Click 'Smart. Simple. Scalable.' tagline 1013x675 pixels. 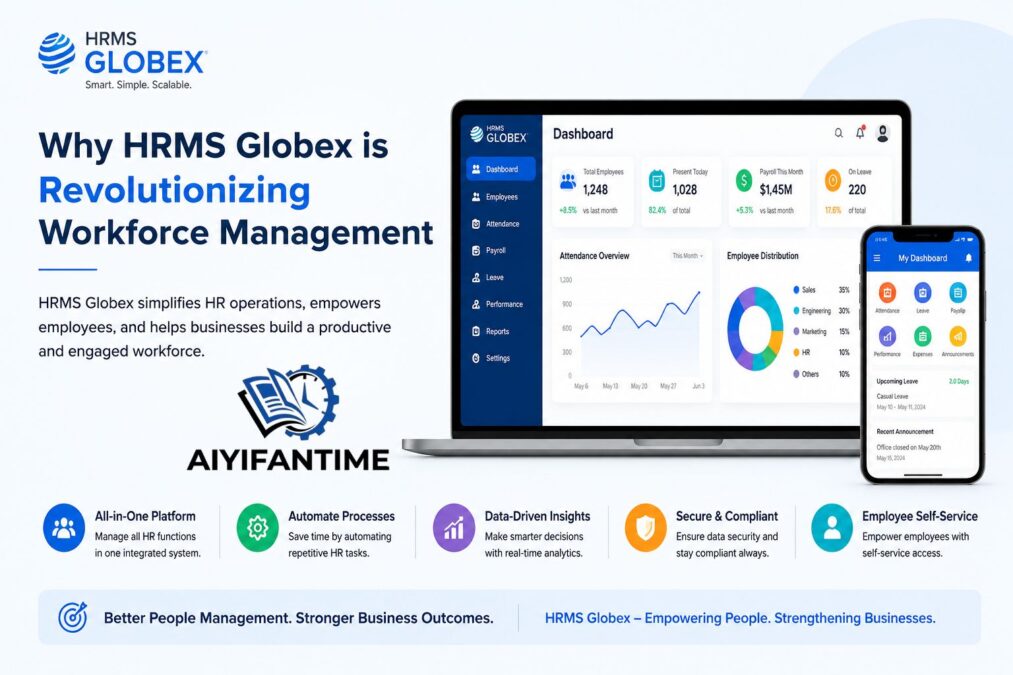[138, 85]
